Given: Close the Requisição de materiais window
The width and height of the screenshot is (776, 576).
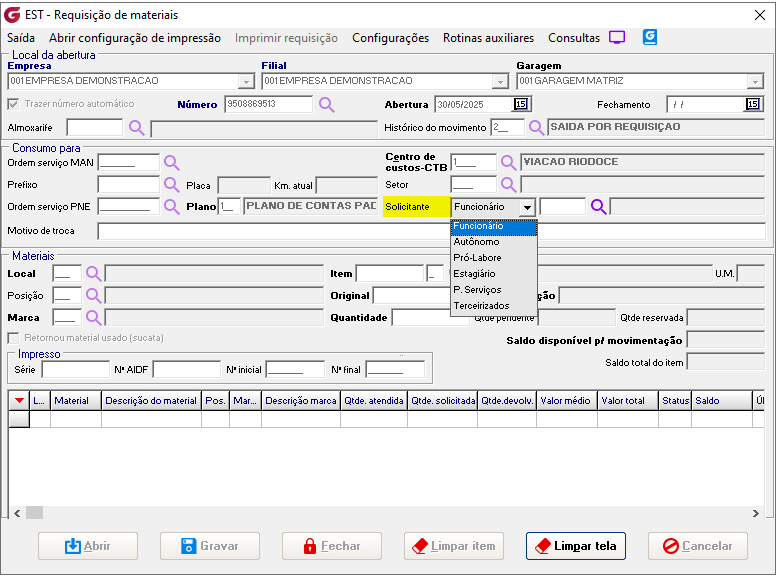Looking at the screenshot, I should [x=760, y=15].
